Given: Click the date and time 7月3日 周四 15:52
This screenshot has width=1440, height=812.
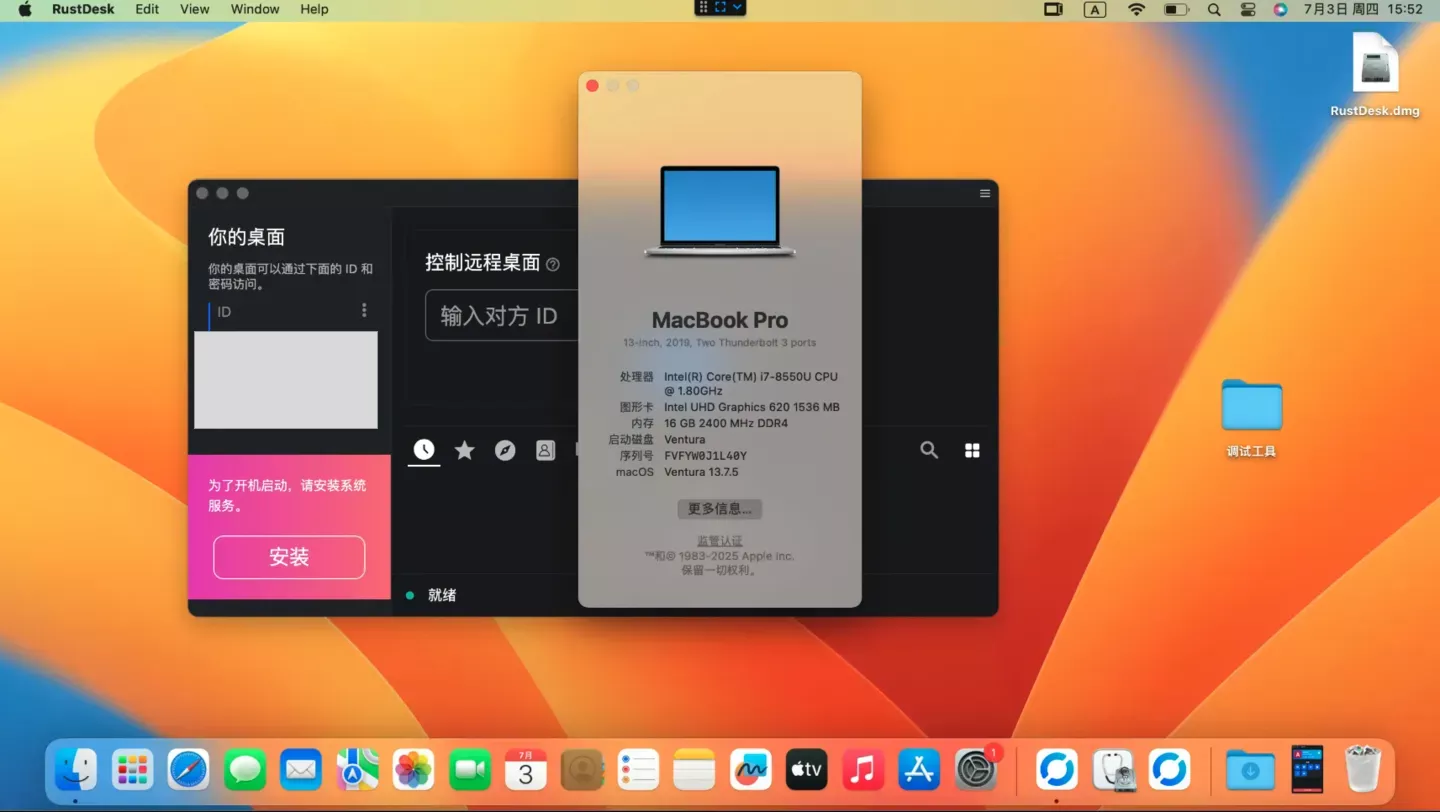Looking at the screenshot, I should [1363, 9].
